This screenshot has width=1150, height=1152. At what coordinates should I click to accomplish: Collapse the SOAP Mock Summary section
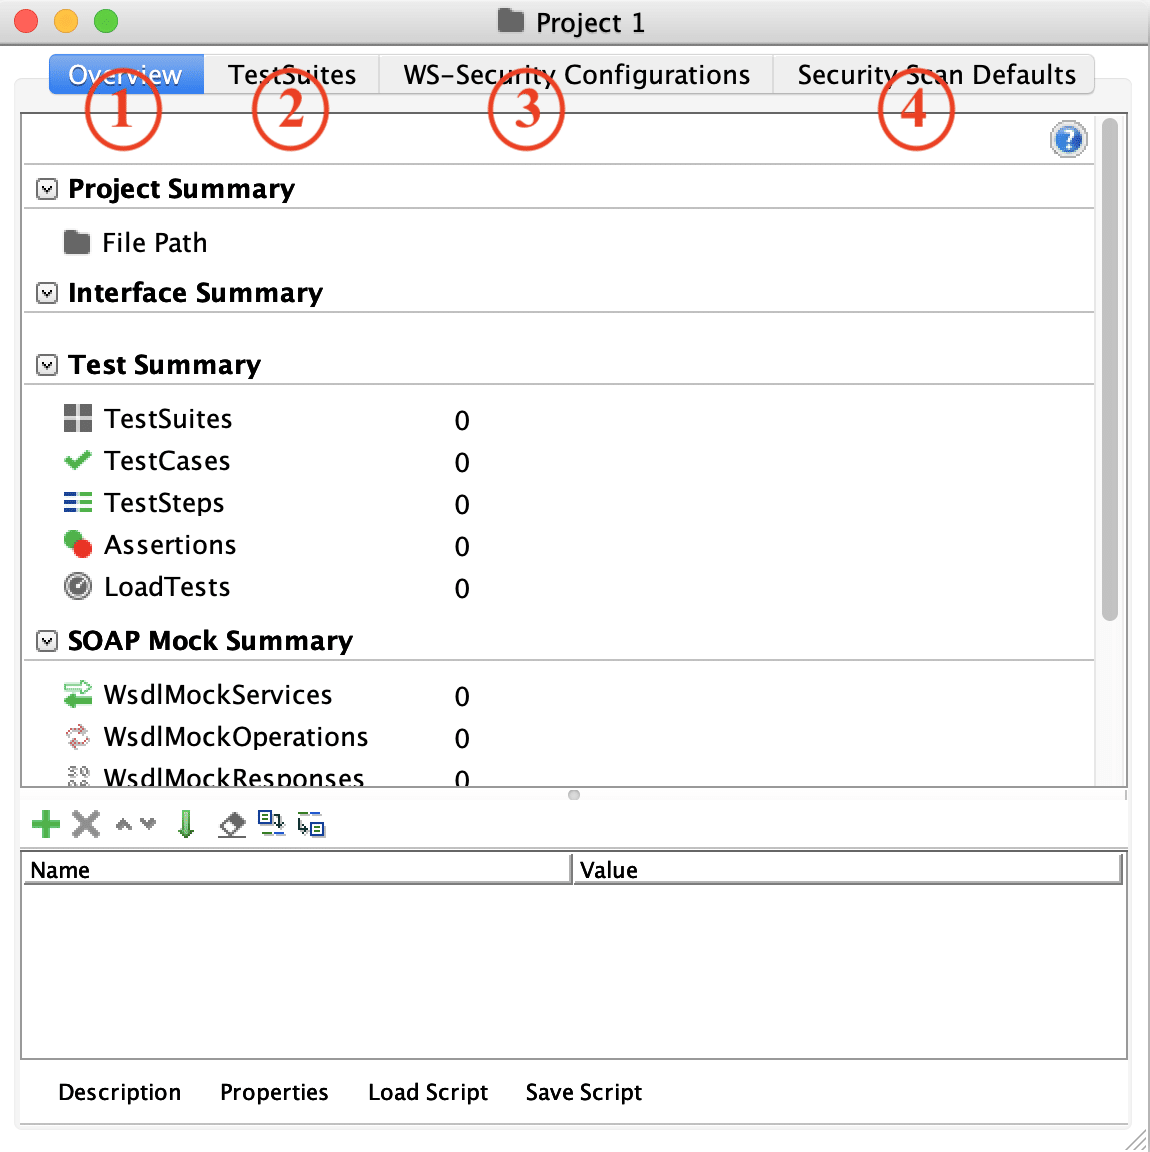coord(46,641)
